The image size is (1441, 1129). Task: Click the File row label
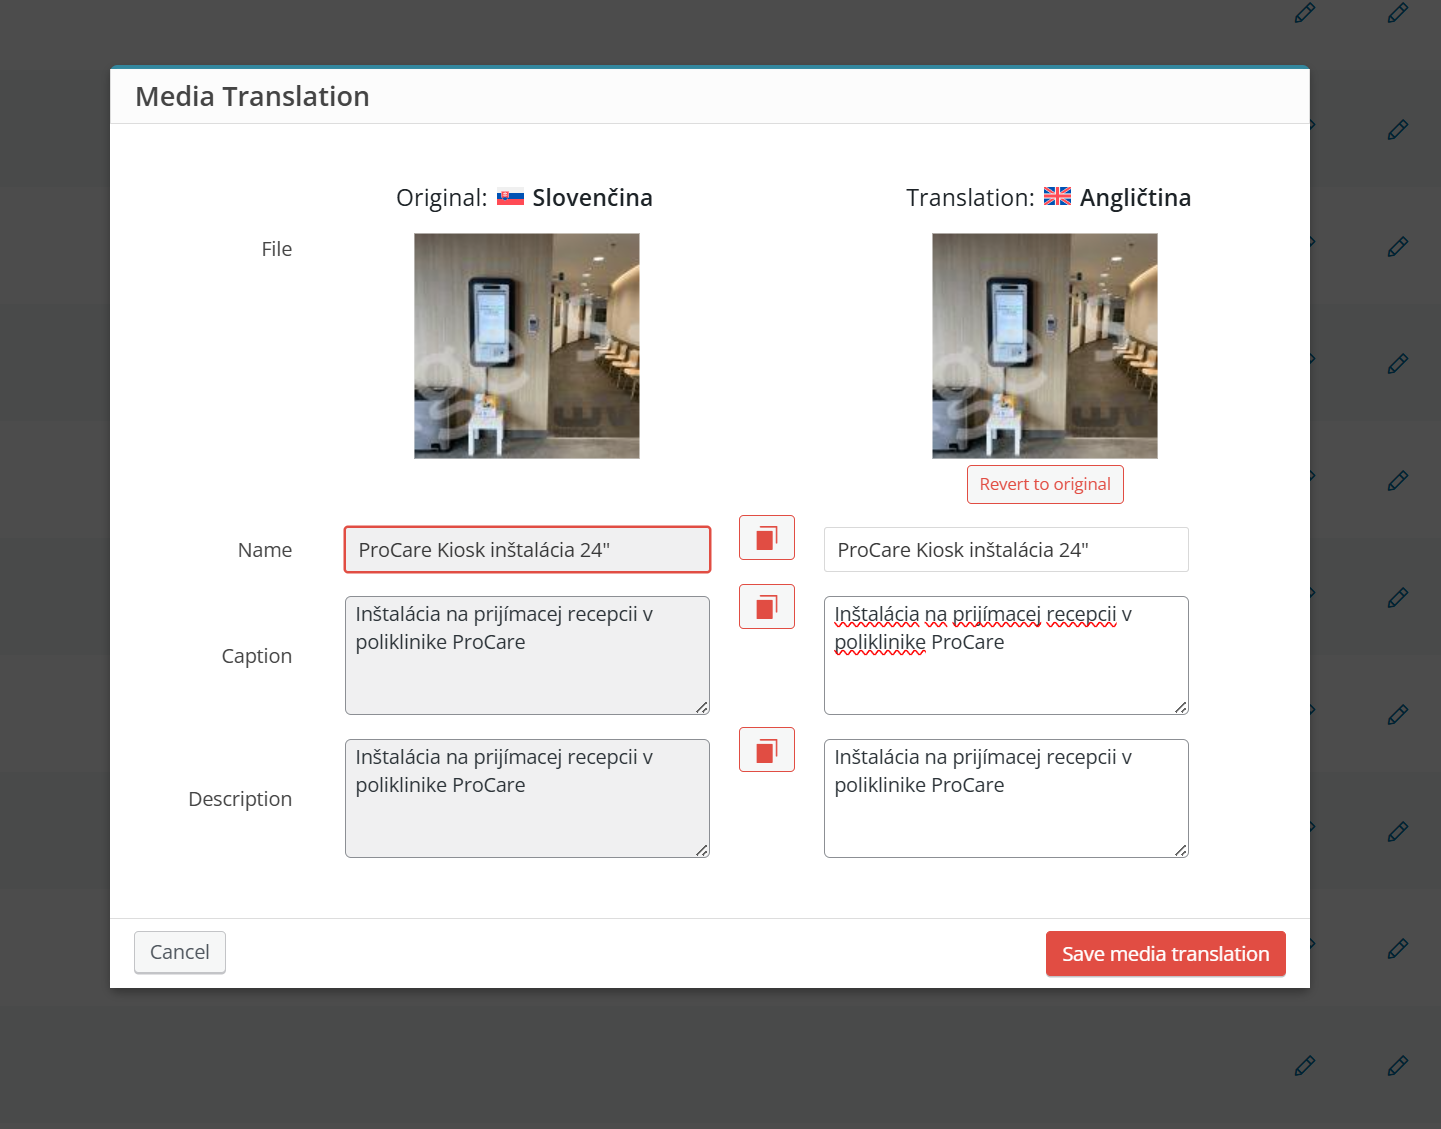pos(277,249)
